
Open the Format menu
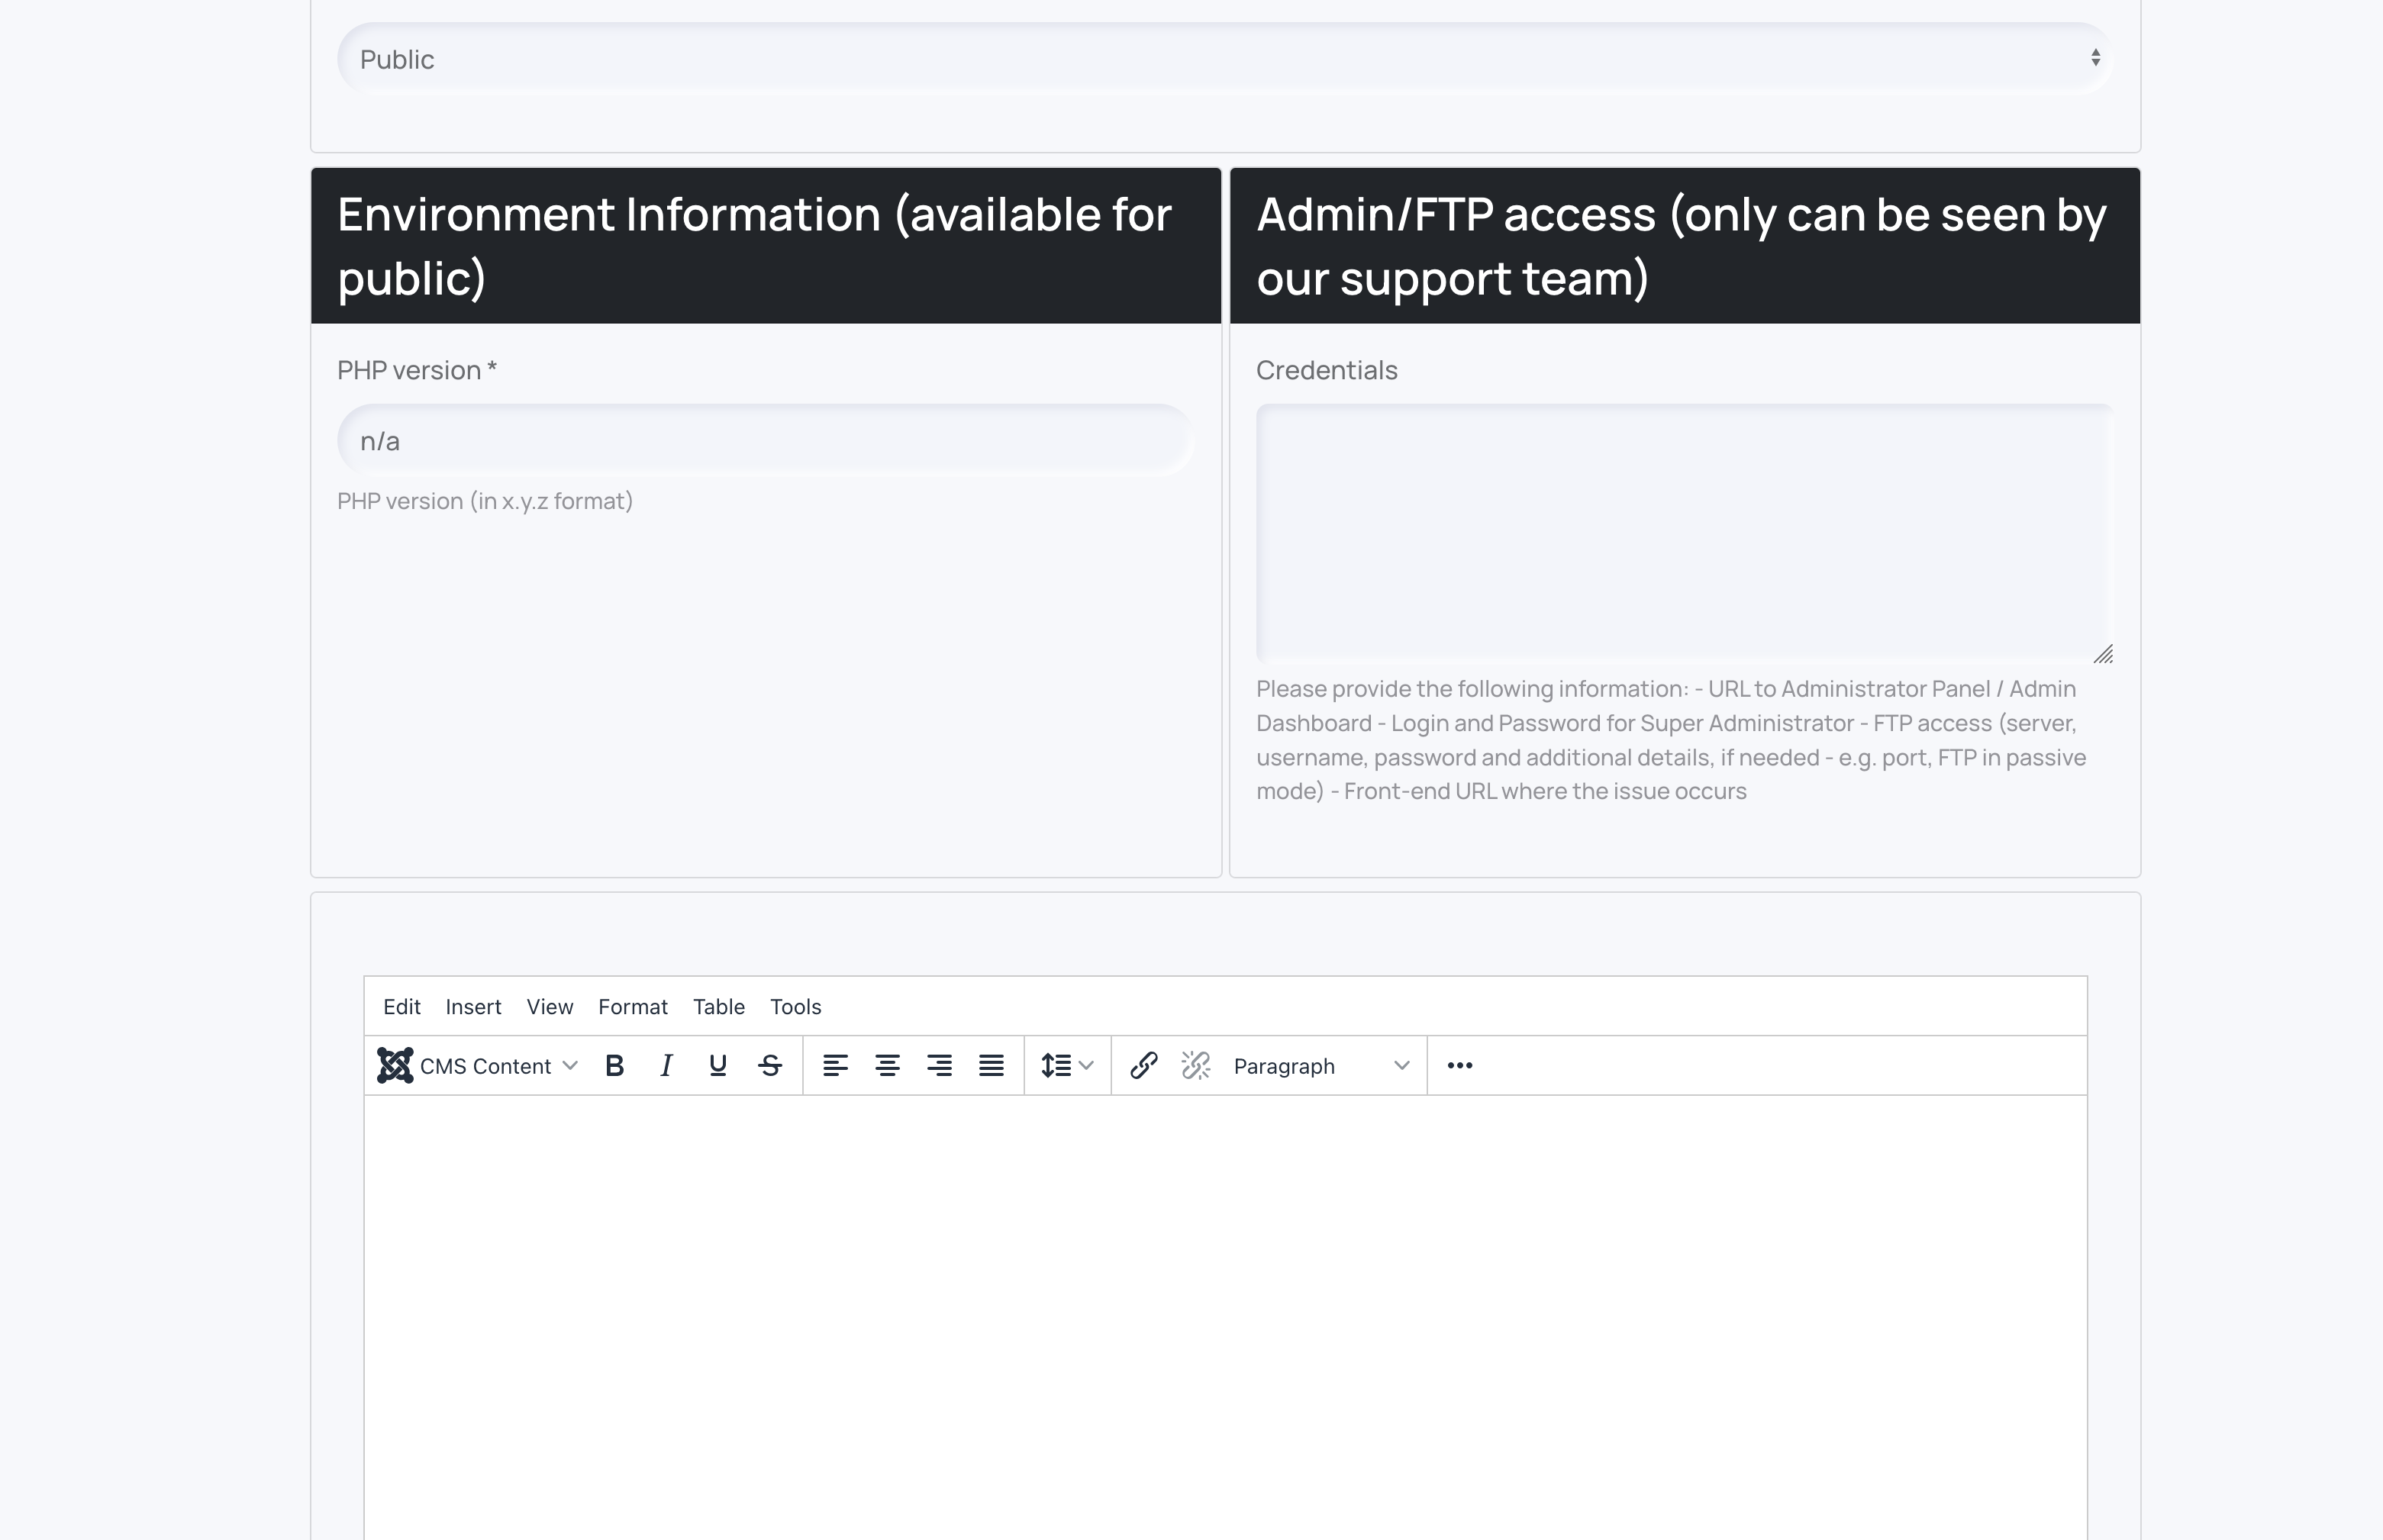[632, 1007]
